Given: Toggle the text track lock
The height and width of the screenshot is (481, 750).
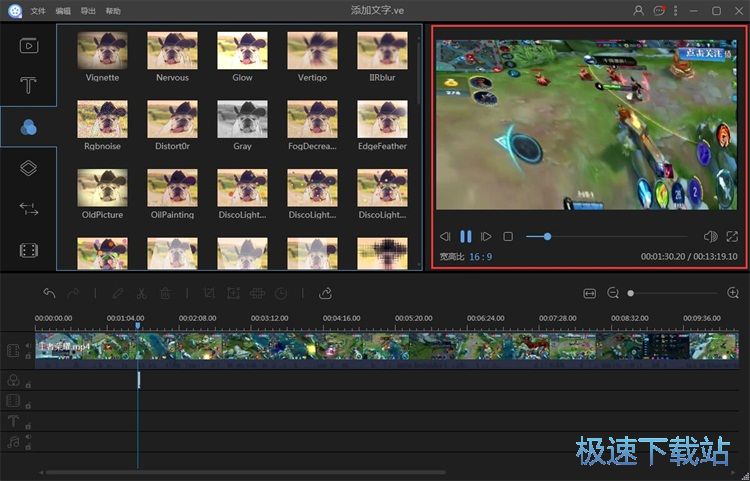Looking at the screenshot, I should click(x=28, y=426).
